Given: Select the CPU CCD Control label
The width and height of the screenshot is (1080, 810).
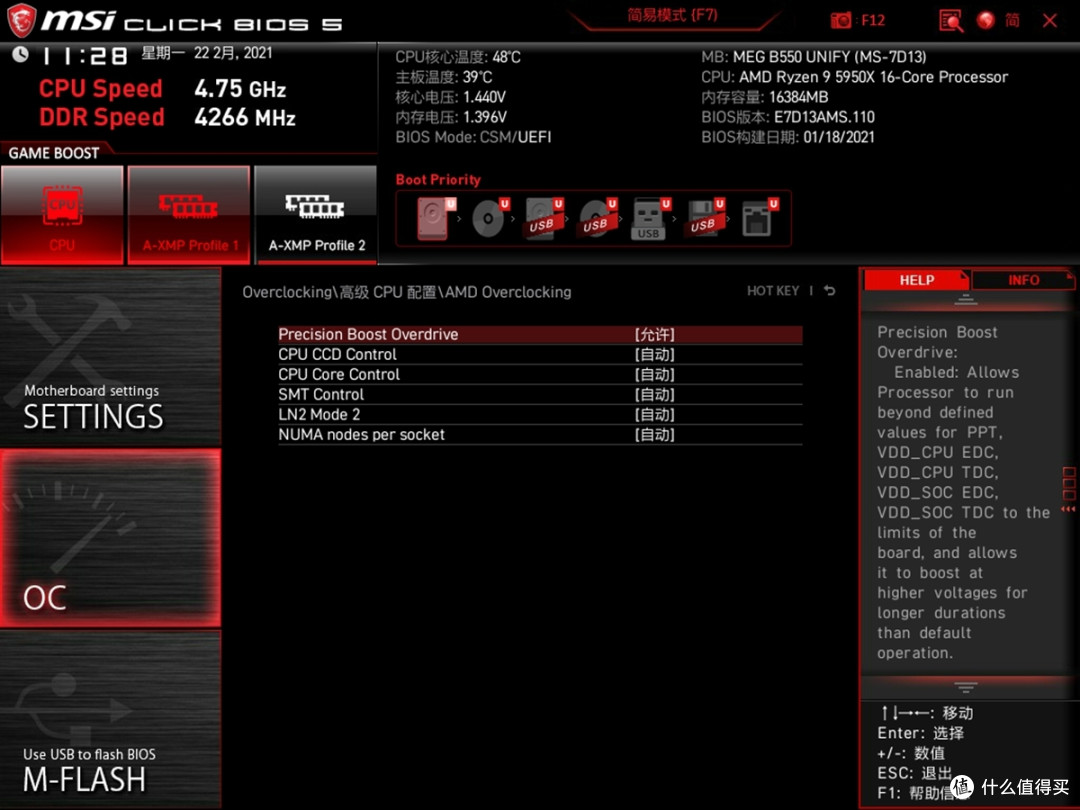Looking at the screenshot, I should coord(338,355).
